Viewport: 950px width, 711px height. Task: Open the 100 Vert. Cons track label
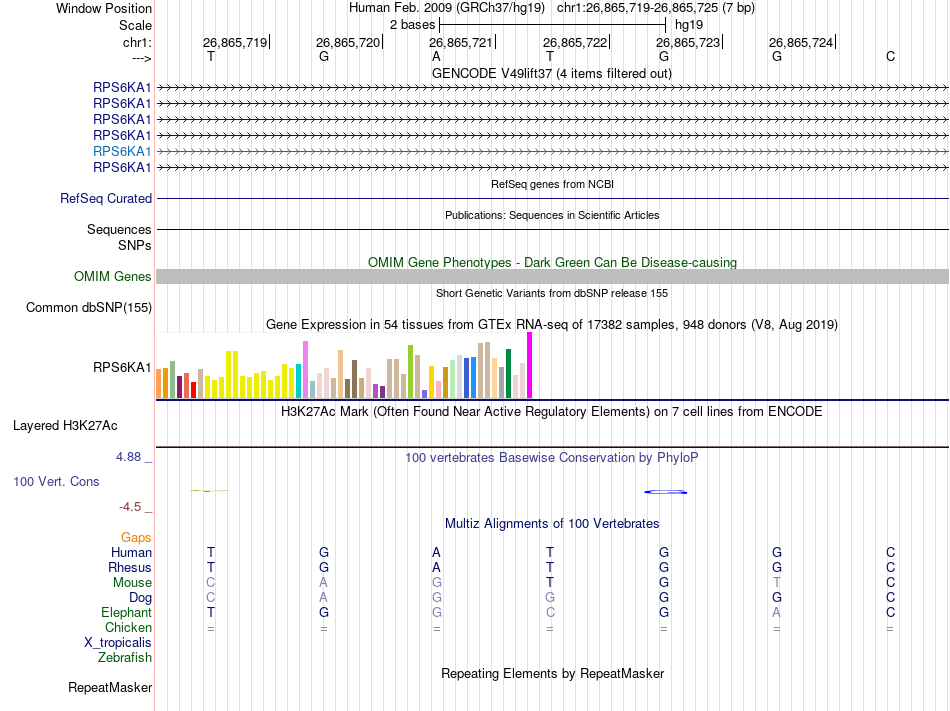point(56,482)
